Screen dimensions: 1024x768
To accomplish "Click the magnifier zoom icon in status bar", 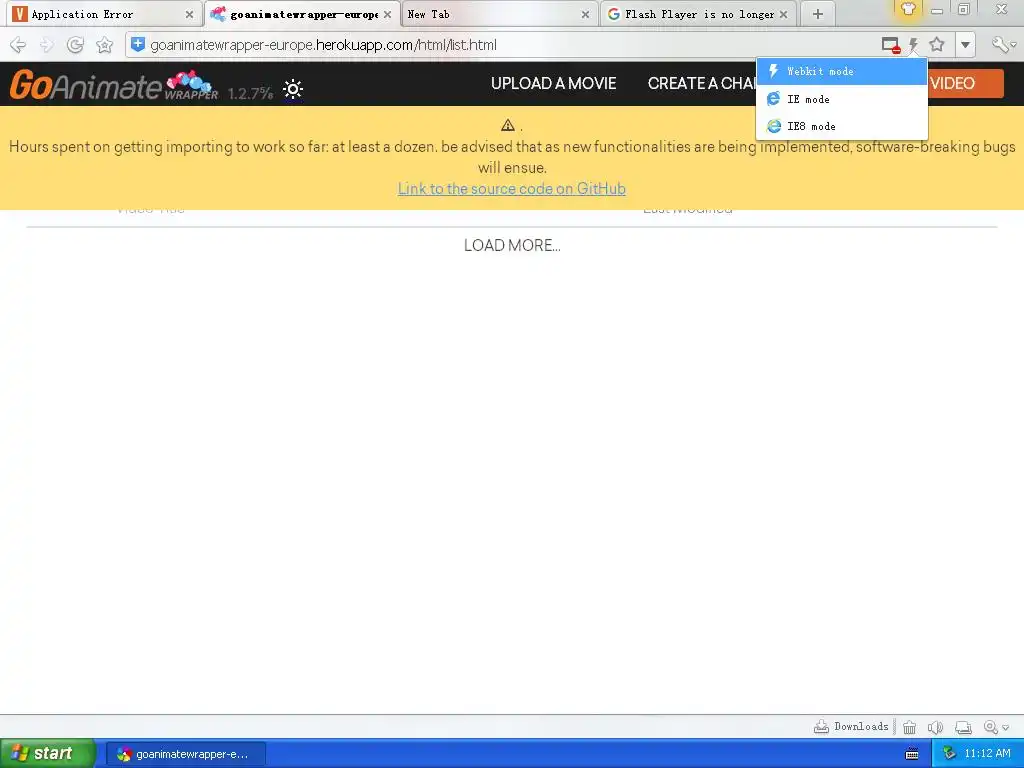I will pyautogui.click(x=991, y=727).
